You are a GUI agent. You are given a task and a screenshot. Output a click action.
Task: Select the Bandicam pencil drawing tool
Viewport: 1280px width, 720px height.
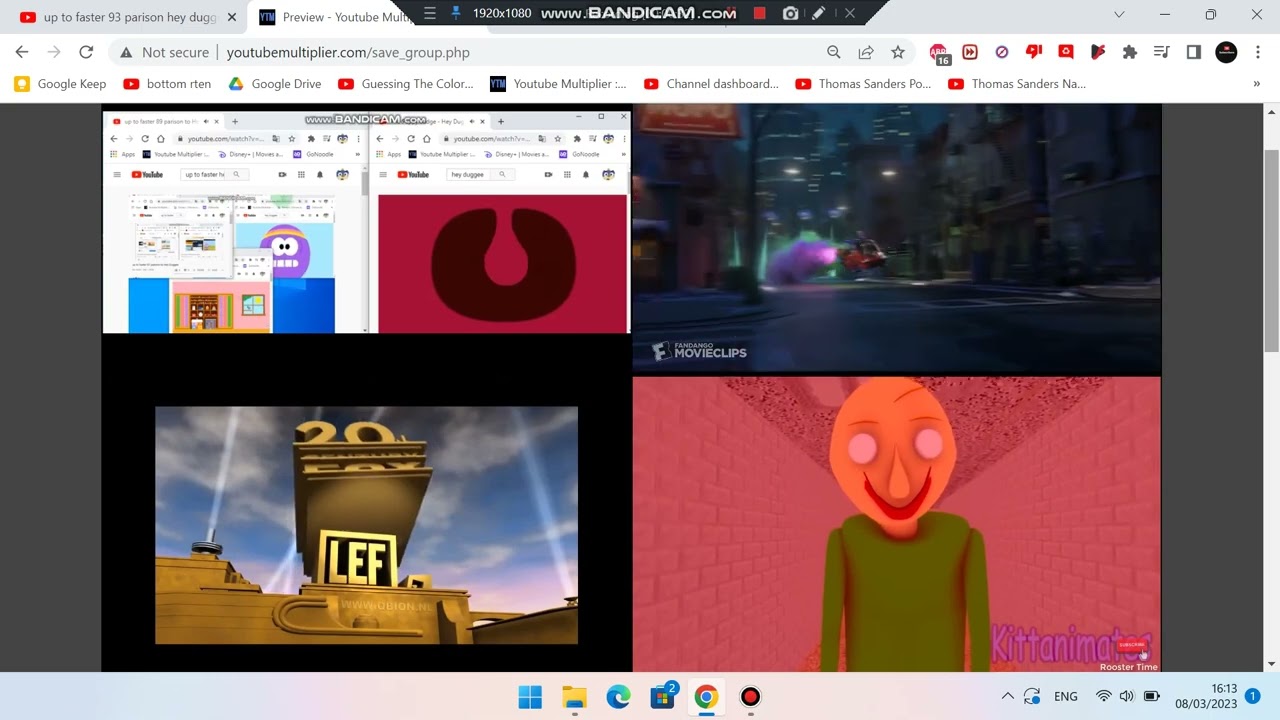(819, 13)
